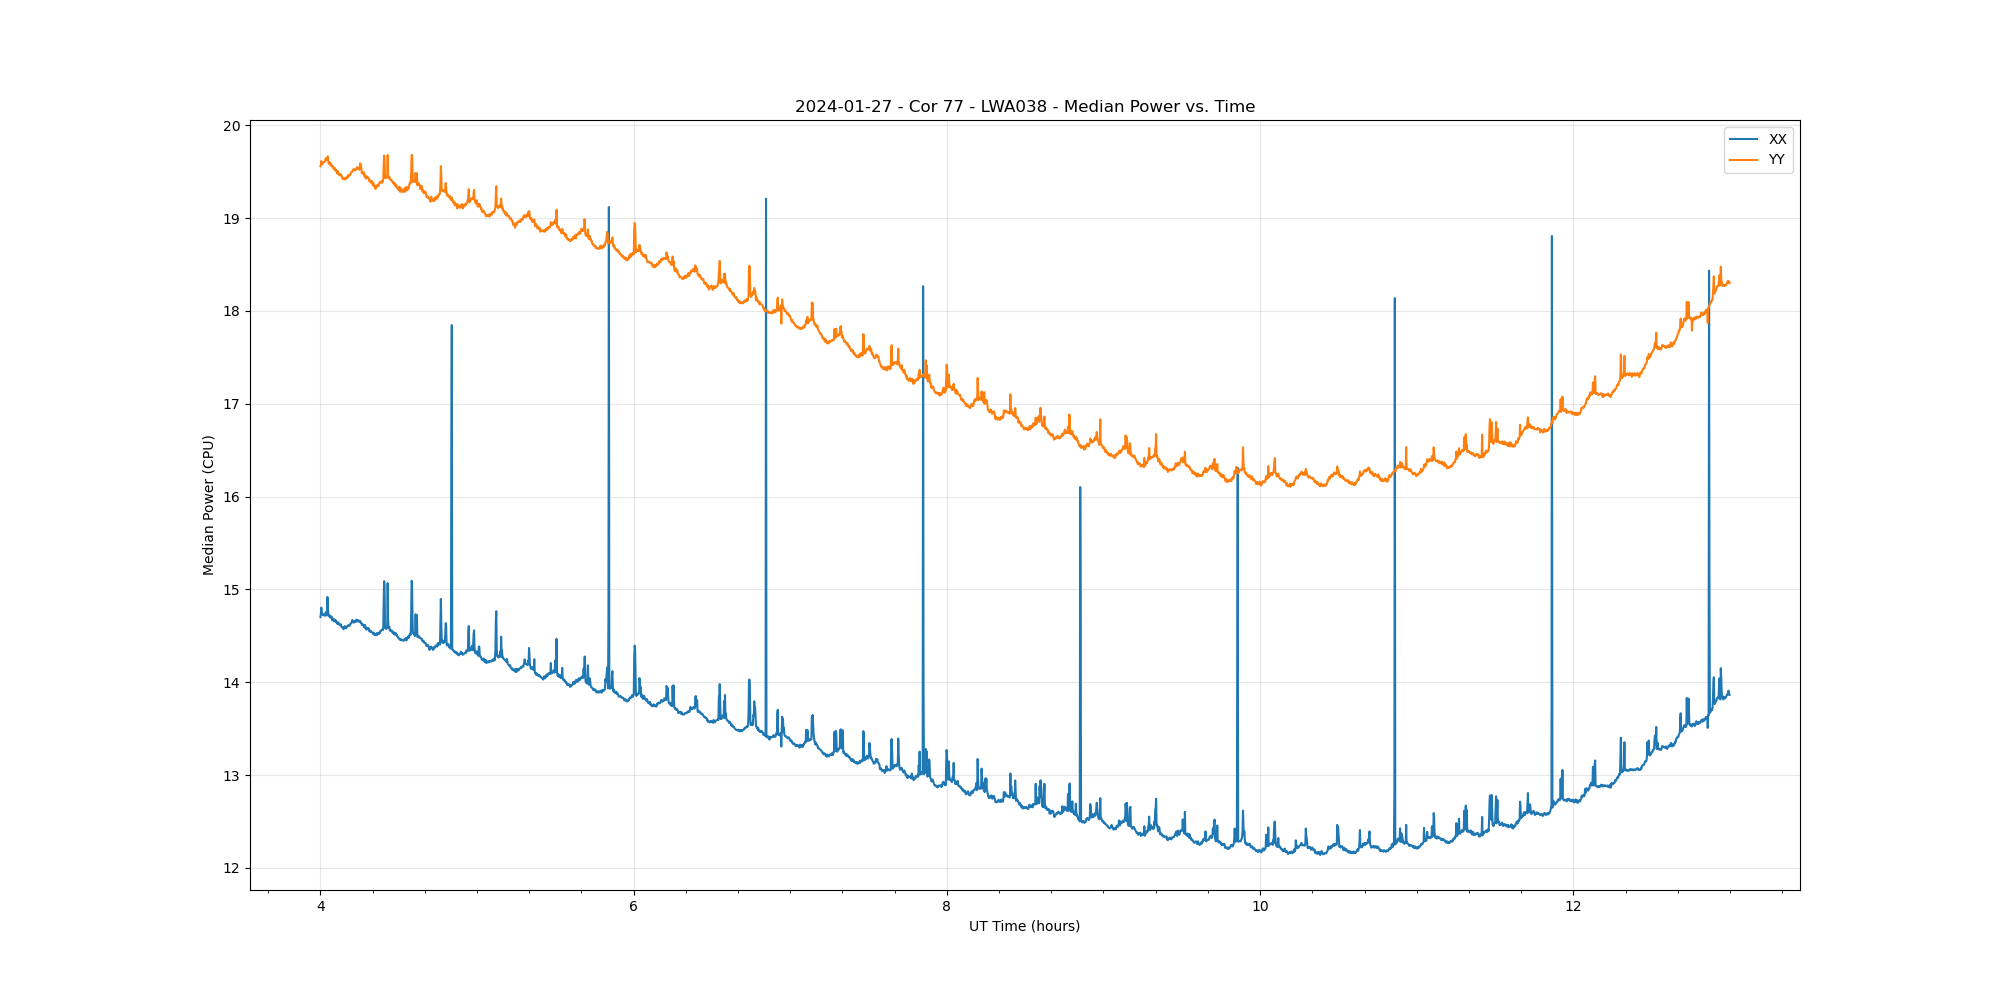The image size is (2000, 1000).
Task: Click the plot title mentioning LWA038
Action: click(1024, 107)
